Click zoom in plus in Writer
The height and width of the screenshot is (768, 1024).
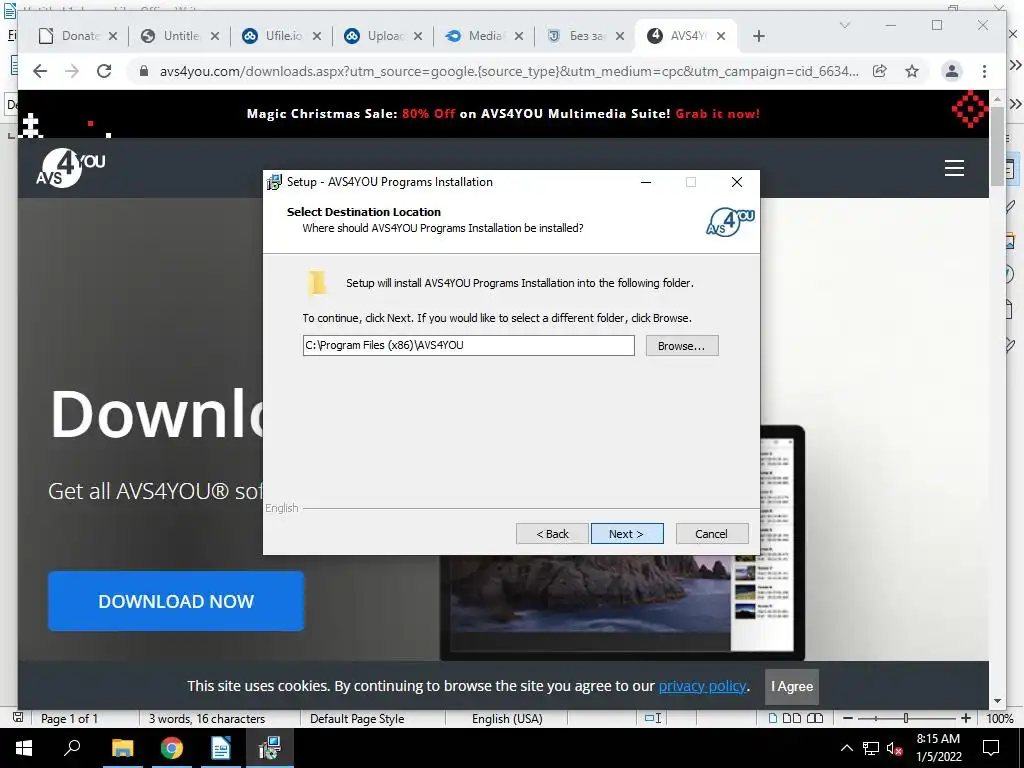pos(966,718)
